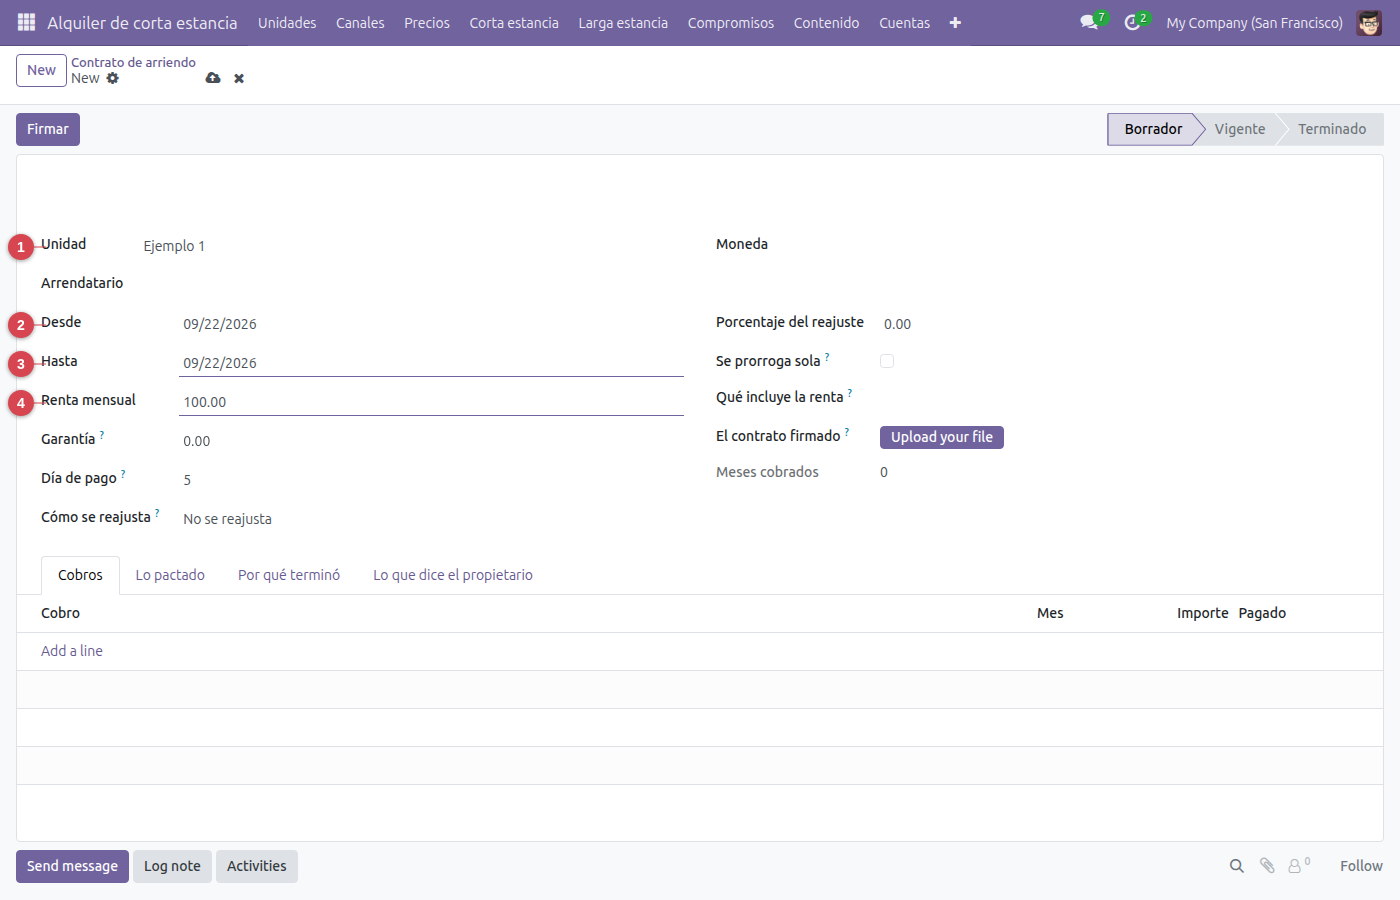The width and height of the screenshot is (1400, 900).
Task: Show help tooltip for El contrato firmado
Action: tap(847, 432)
